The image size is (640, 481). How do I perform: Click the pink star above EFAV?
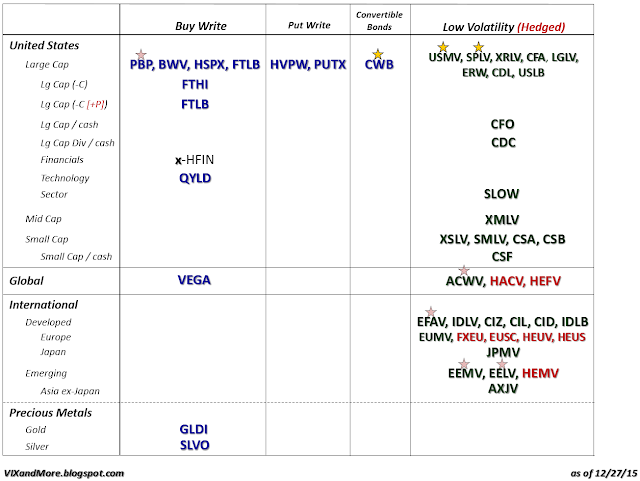click(x=431, y=312)
